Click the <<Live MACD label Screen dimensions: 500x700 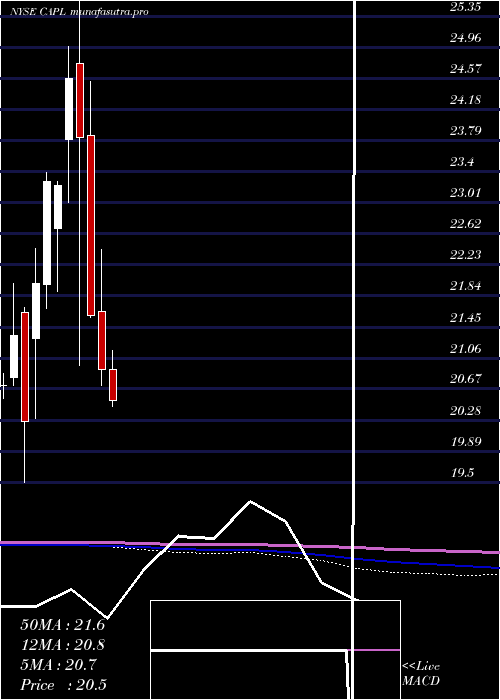click(x=421, y=674)
